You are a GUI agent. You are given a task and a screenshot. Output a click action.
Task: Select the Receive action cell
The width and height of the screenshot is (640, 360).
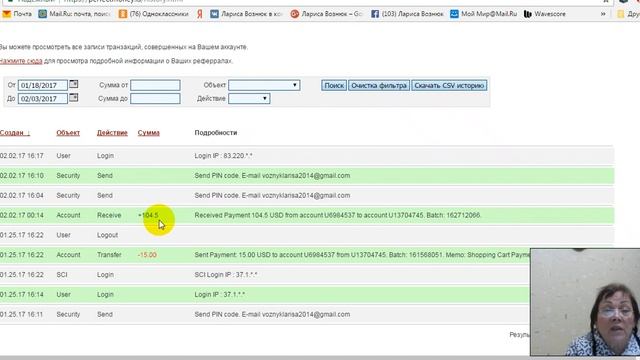(109, 215)
